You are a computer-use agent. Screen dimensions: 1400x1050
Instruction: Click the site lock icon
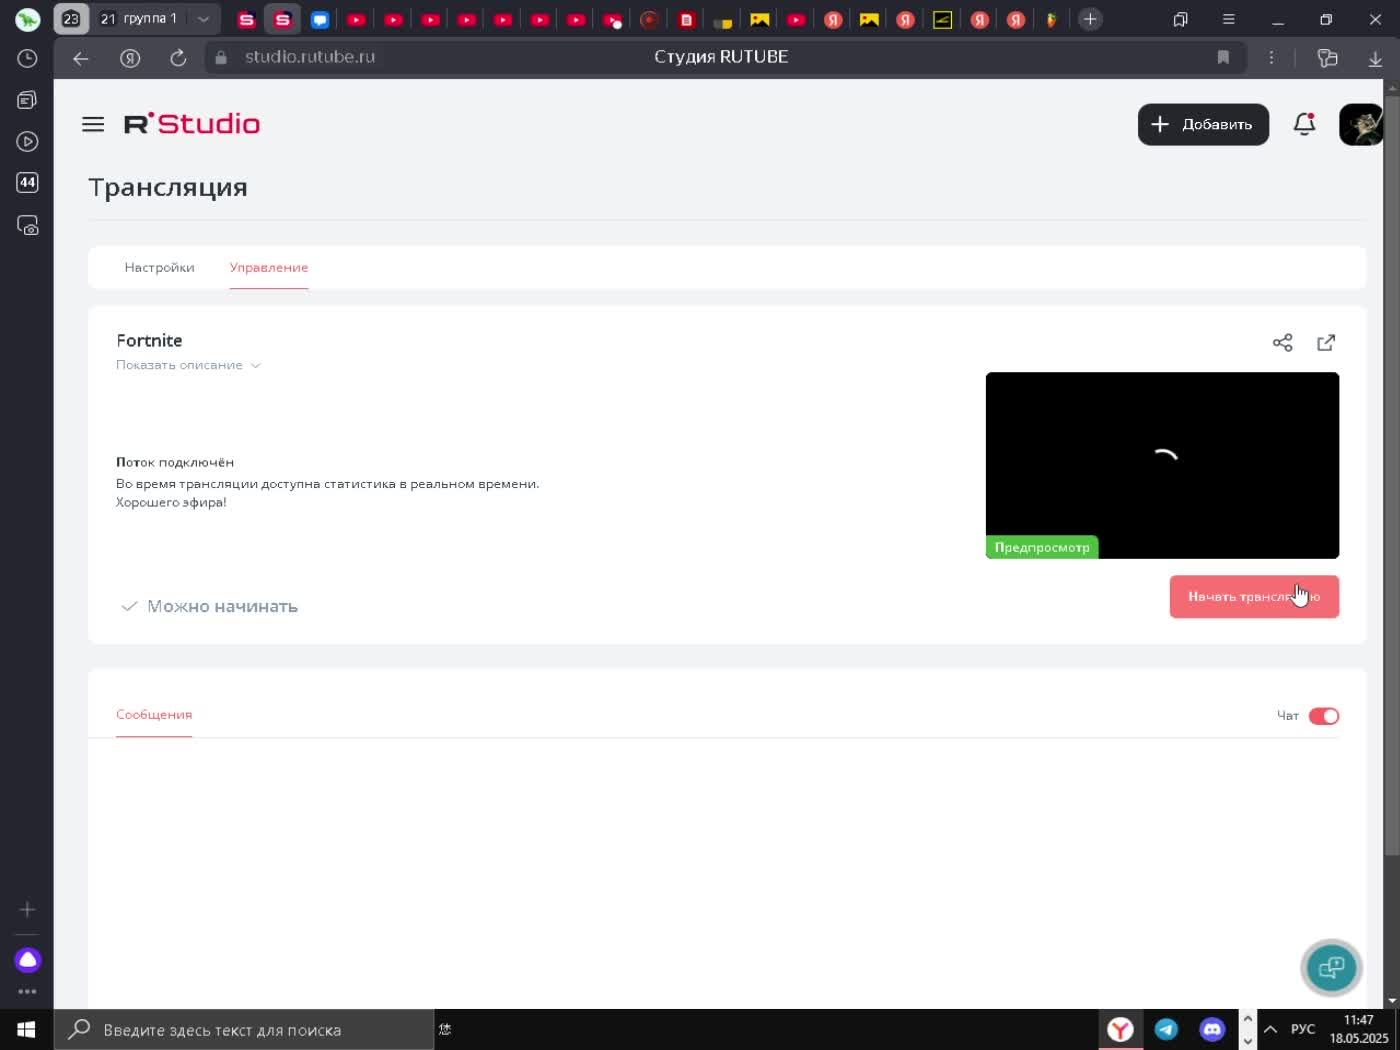pyautogui.click(x=221, y=57)
